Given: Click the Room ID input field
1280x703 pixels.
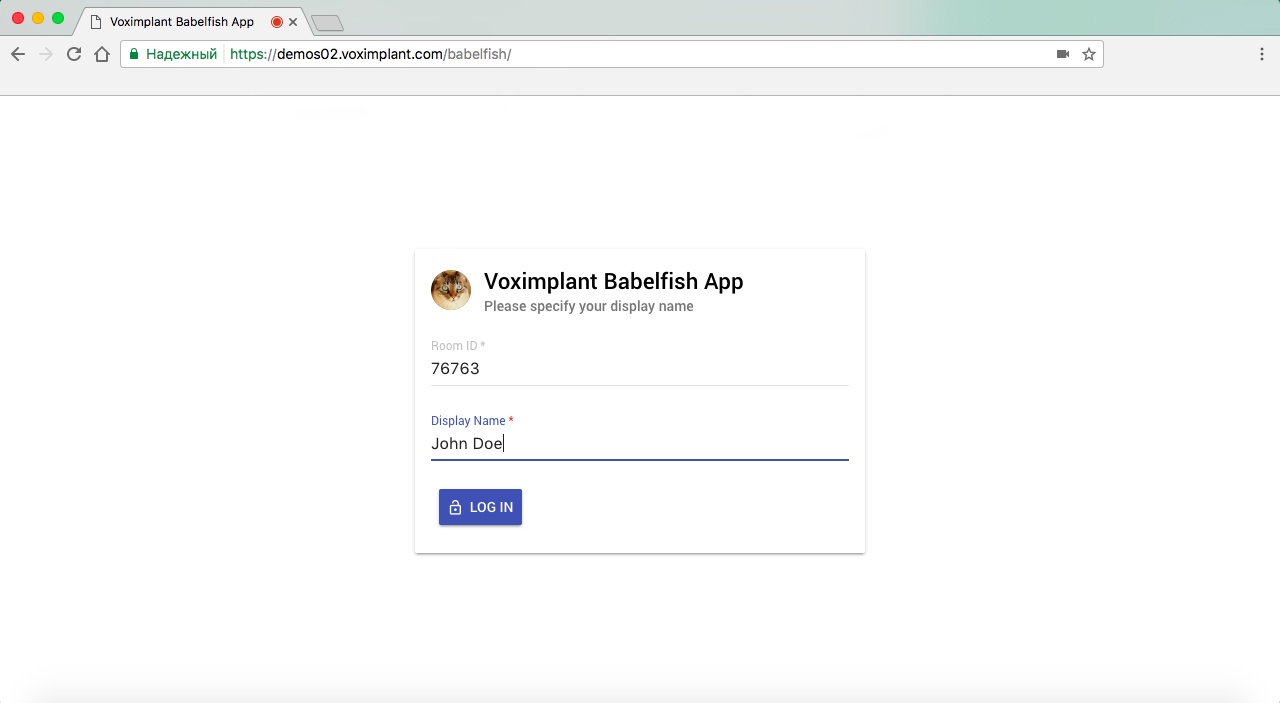Looking at the screenshot, I should 640,369.
